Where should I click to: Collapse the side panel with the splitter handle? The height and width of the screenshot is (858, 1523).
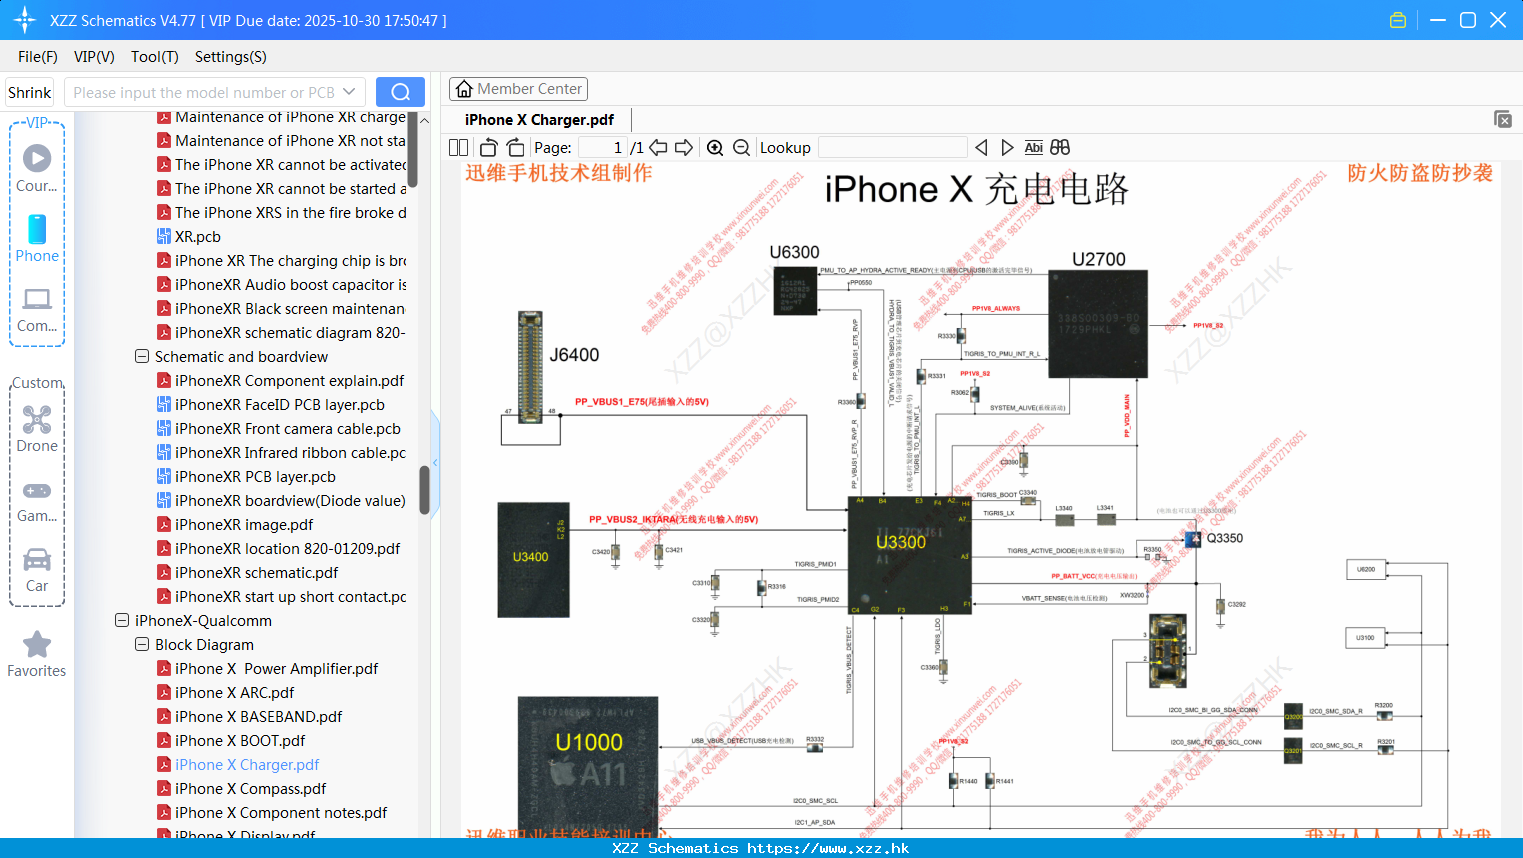point(435,461)
